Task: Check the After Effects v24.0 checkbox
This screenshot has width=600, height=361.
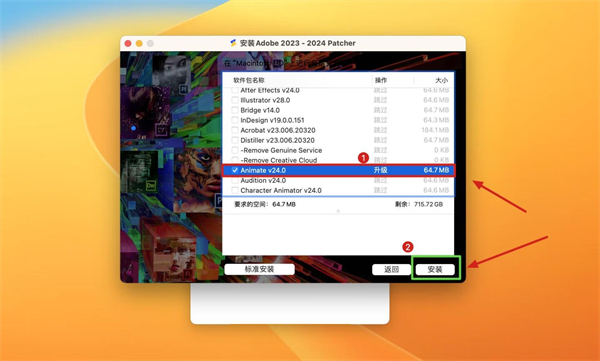Action: pyautogui.click(x=235, y=90)
